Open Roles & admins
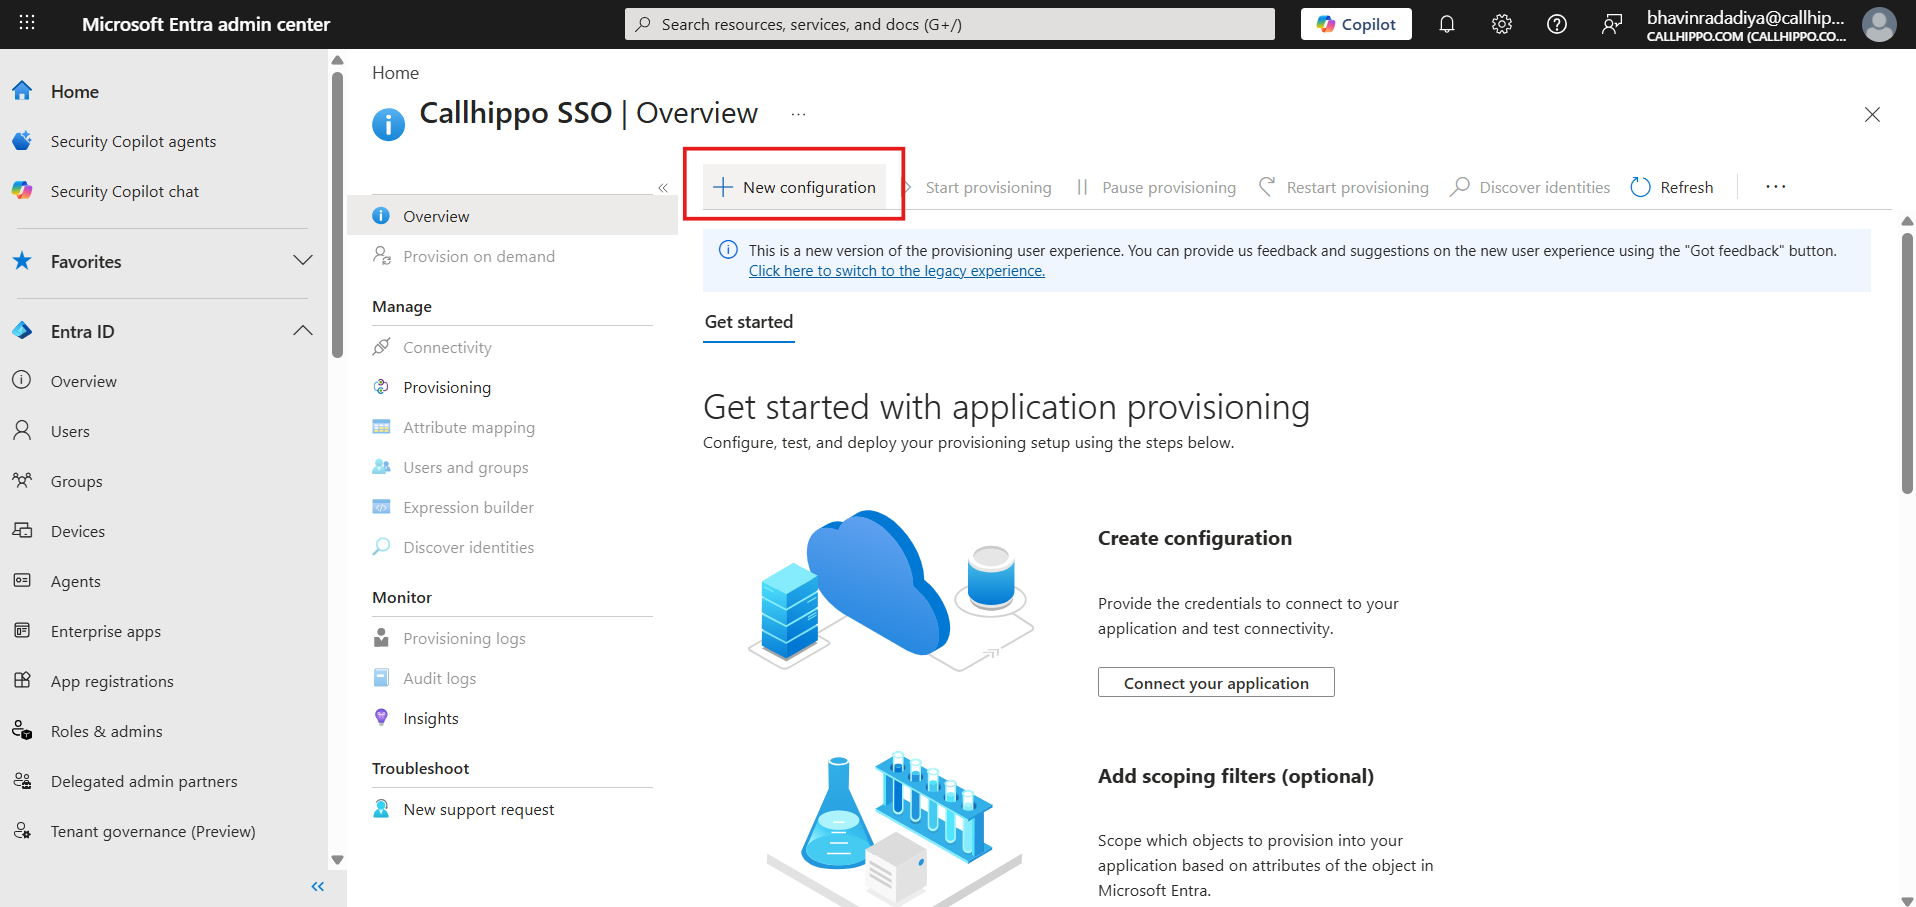1916x907 pixels. tap(107, 731)
